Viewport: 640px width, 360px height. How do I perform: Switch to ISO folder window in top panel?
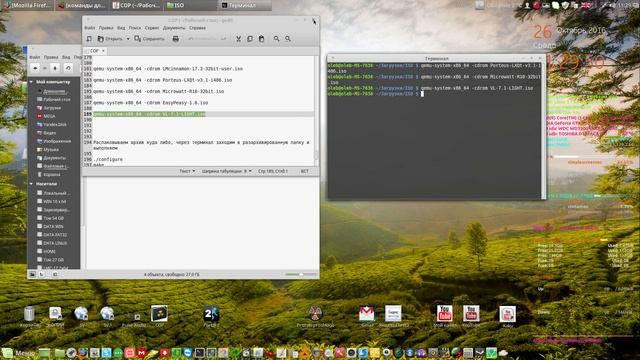[x=190, y=5]
